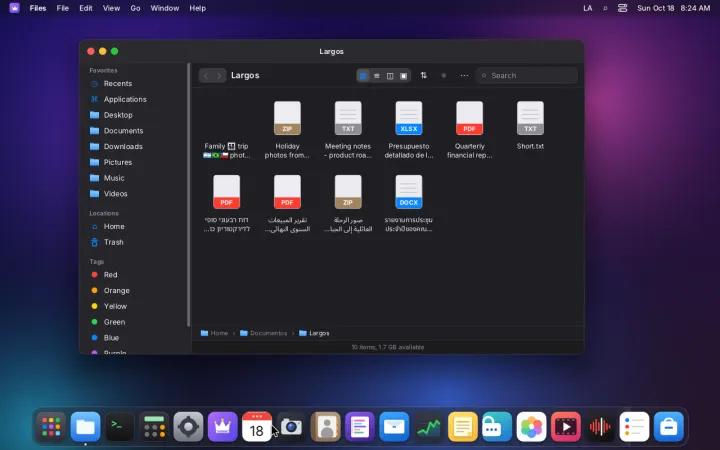Select the Meeting notes TXT file
The height and width of the screenshot is (450, 720).
tap(348, 129)
